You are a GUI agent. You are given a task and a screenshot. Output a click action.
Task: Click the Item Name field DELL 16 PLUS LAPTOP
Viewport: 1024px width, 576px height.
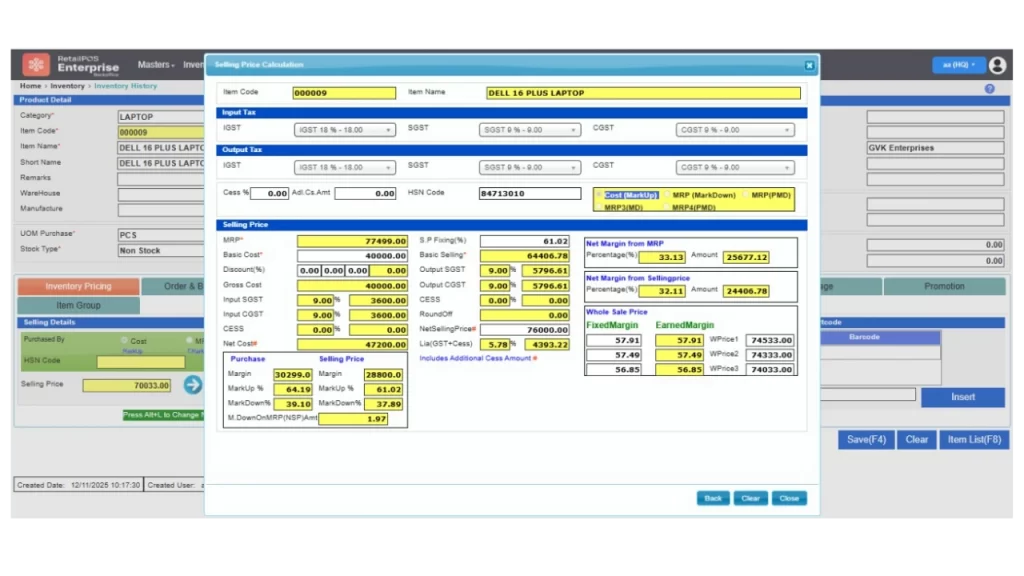643,93
